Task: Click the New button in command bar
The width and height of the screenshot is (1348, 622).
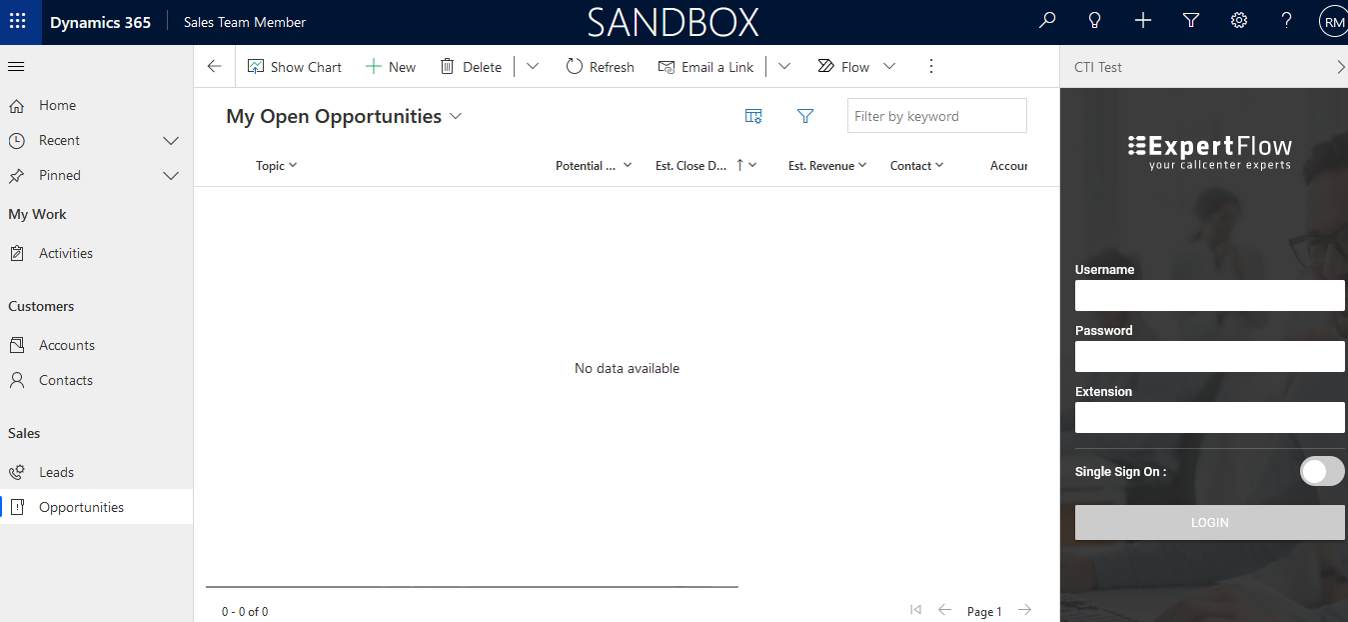Action: 391,67
